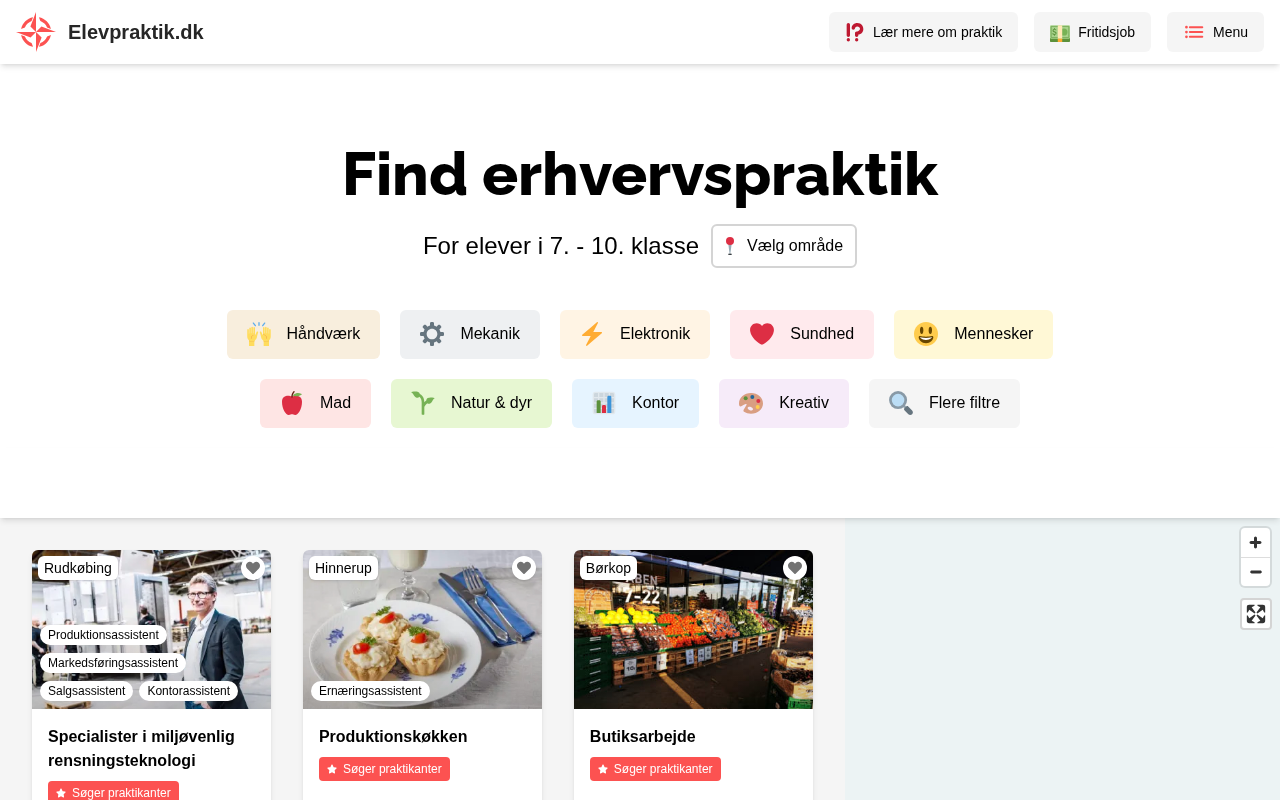Click the Elevpraktik.dk compass logo
The width and height of the screenshot is (1280, 800).
click(x=35, y=32)
